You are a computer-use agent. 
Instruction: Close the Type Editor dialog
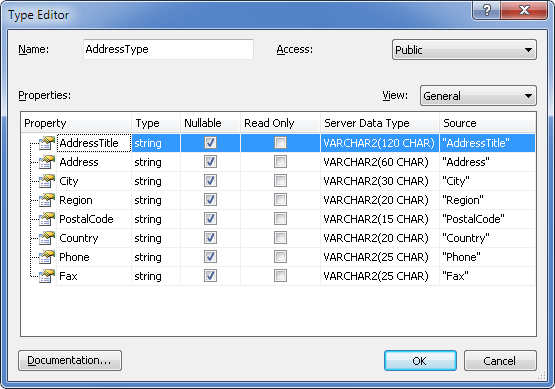coord(524,10)
